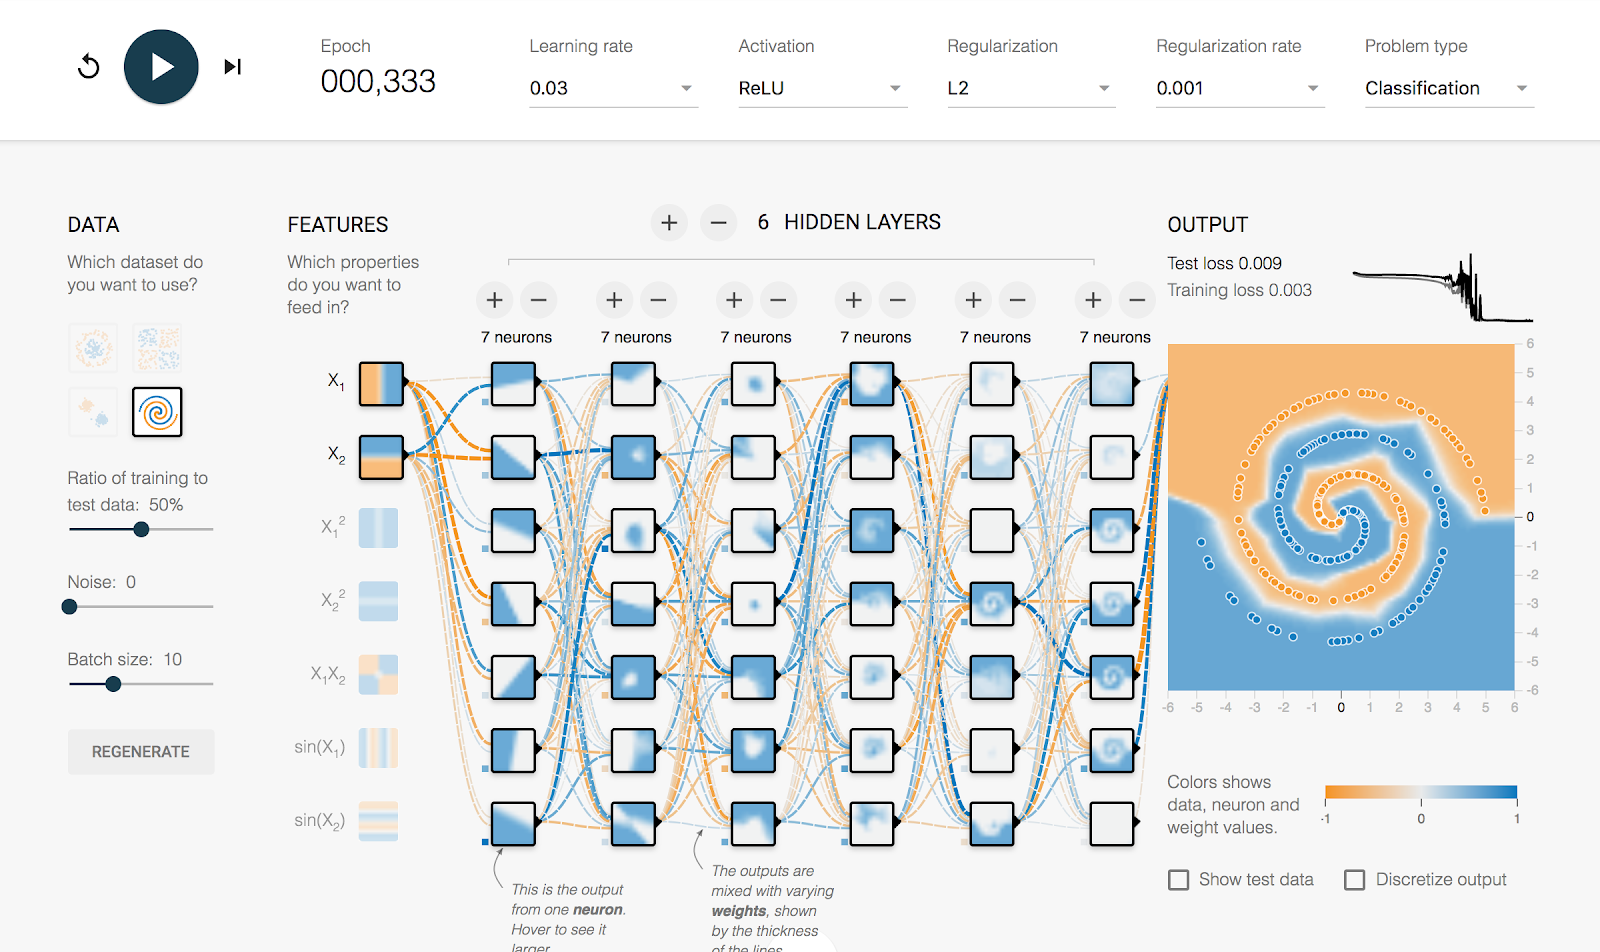The image size is (1600, 952).
Task: Remove a neuron from the first hidden layer
Action: click(x=538, y=299)
